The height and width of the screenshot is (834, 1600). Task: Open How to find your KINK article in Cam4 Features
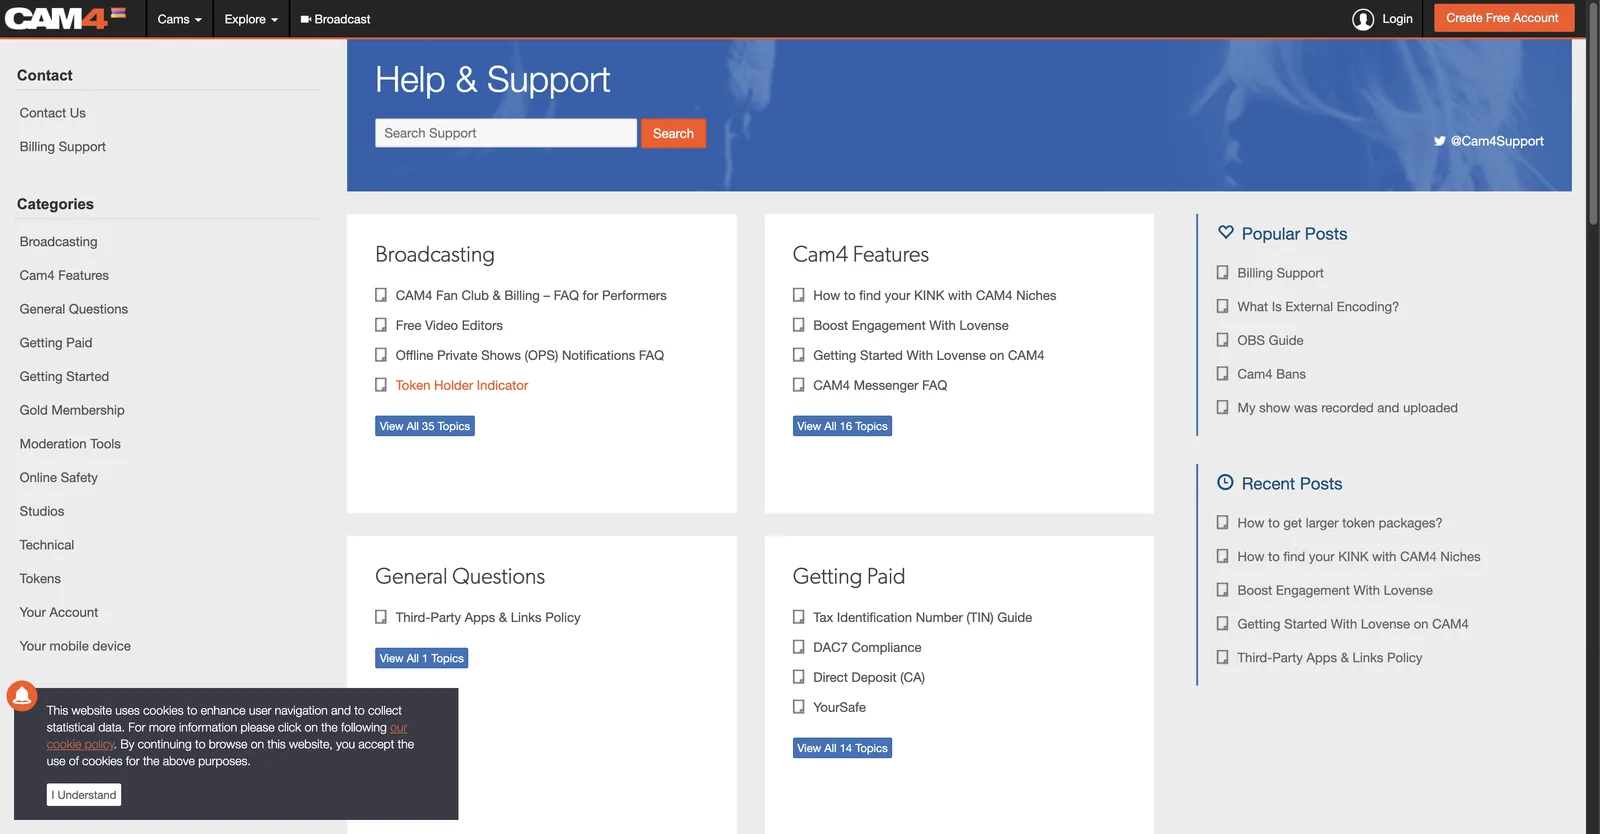pos(934,295)
